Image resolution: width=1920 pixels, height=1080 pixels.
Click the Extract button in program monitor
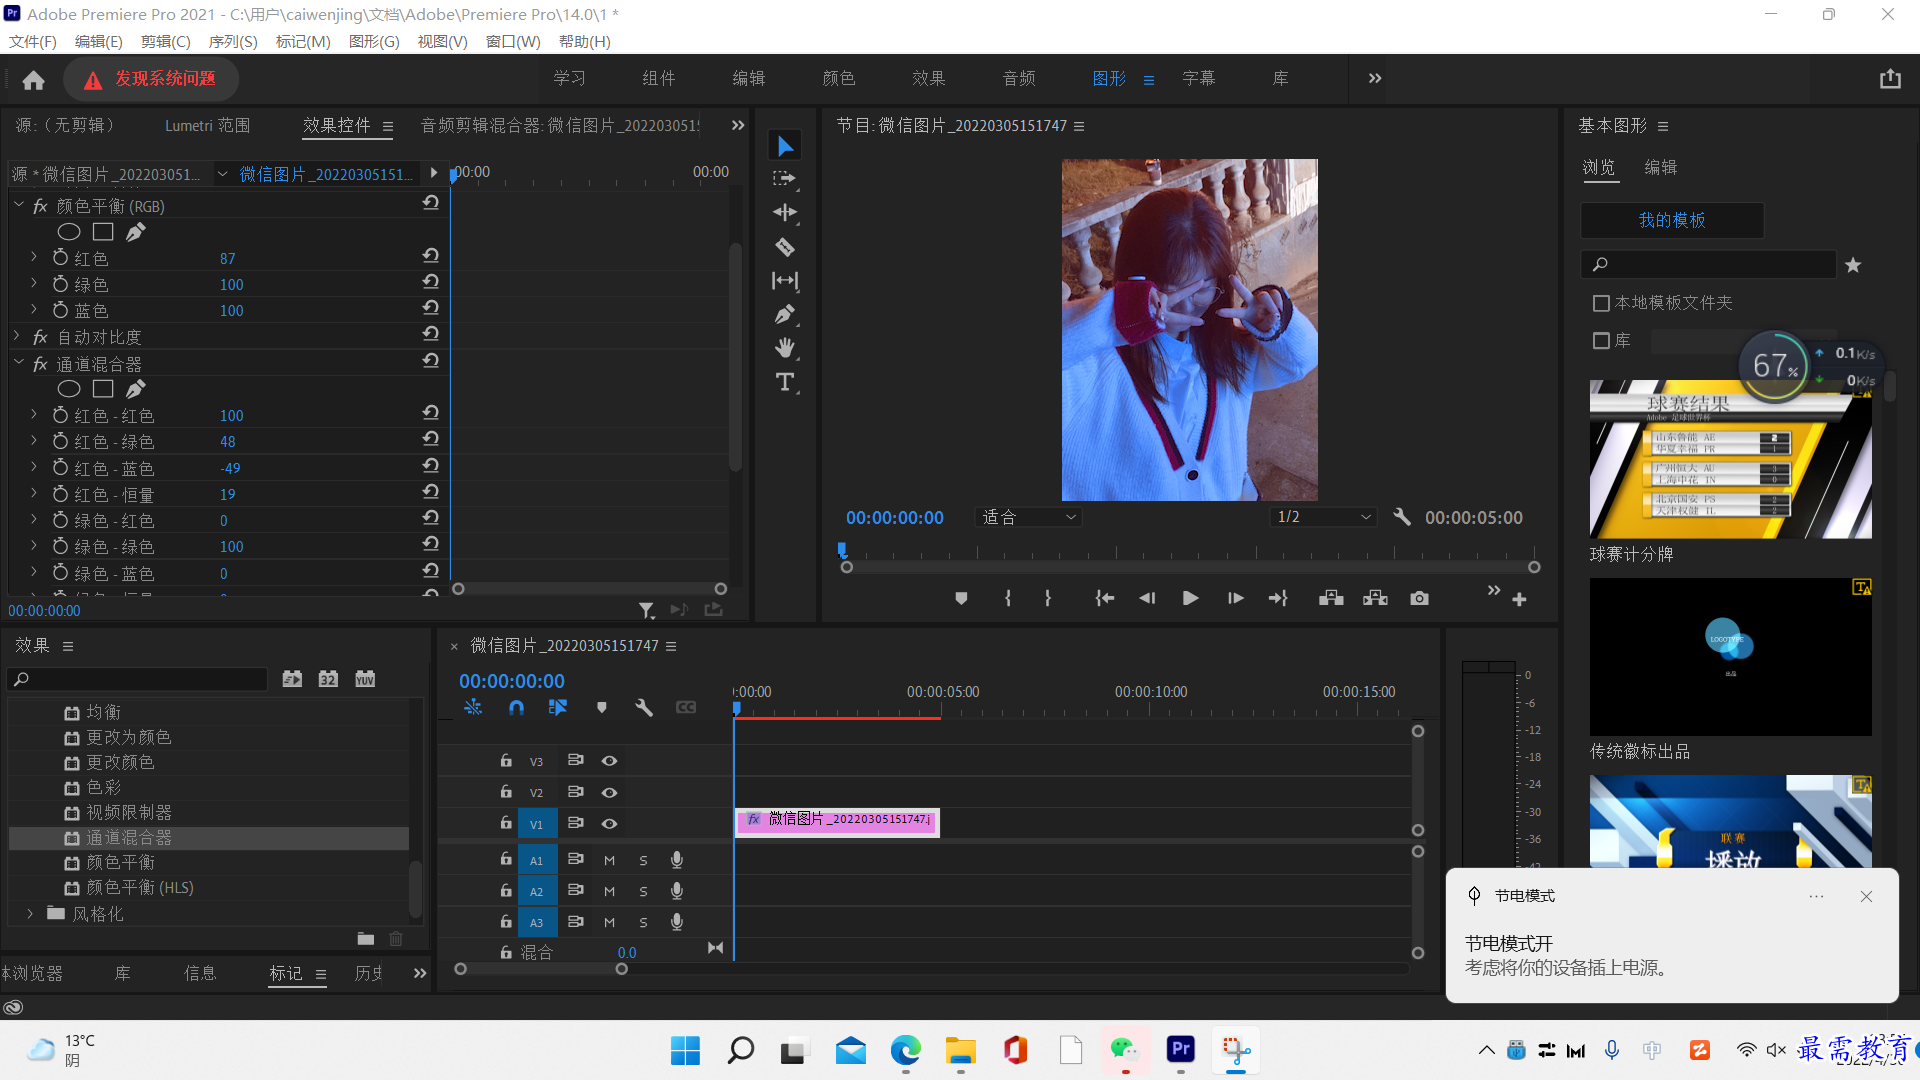pyautogui.click(x=1375, y=598)
